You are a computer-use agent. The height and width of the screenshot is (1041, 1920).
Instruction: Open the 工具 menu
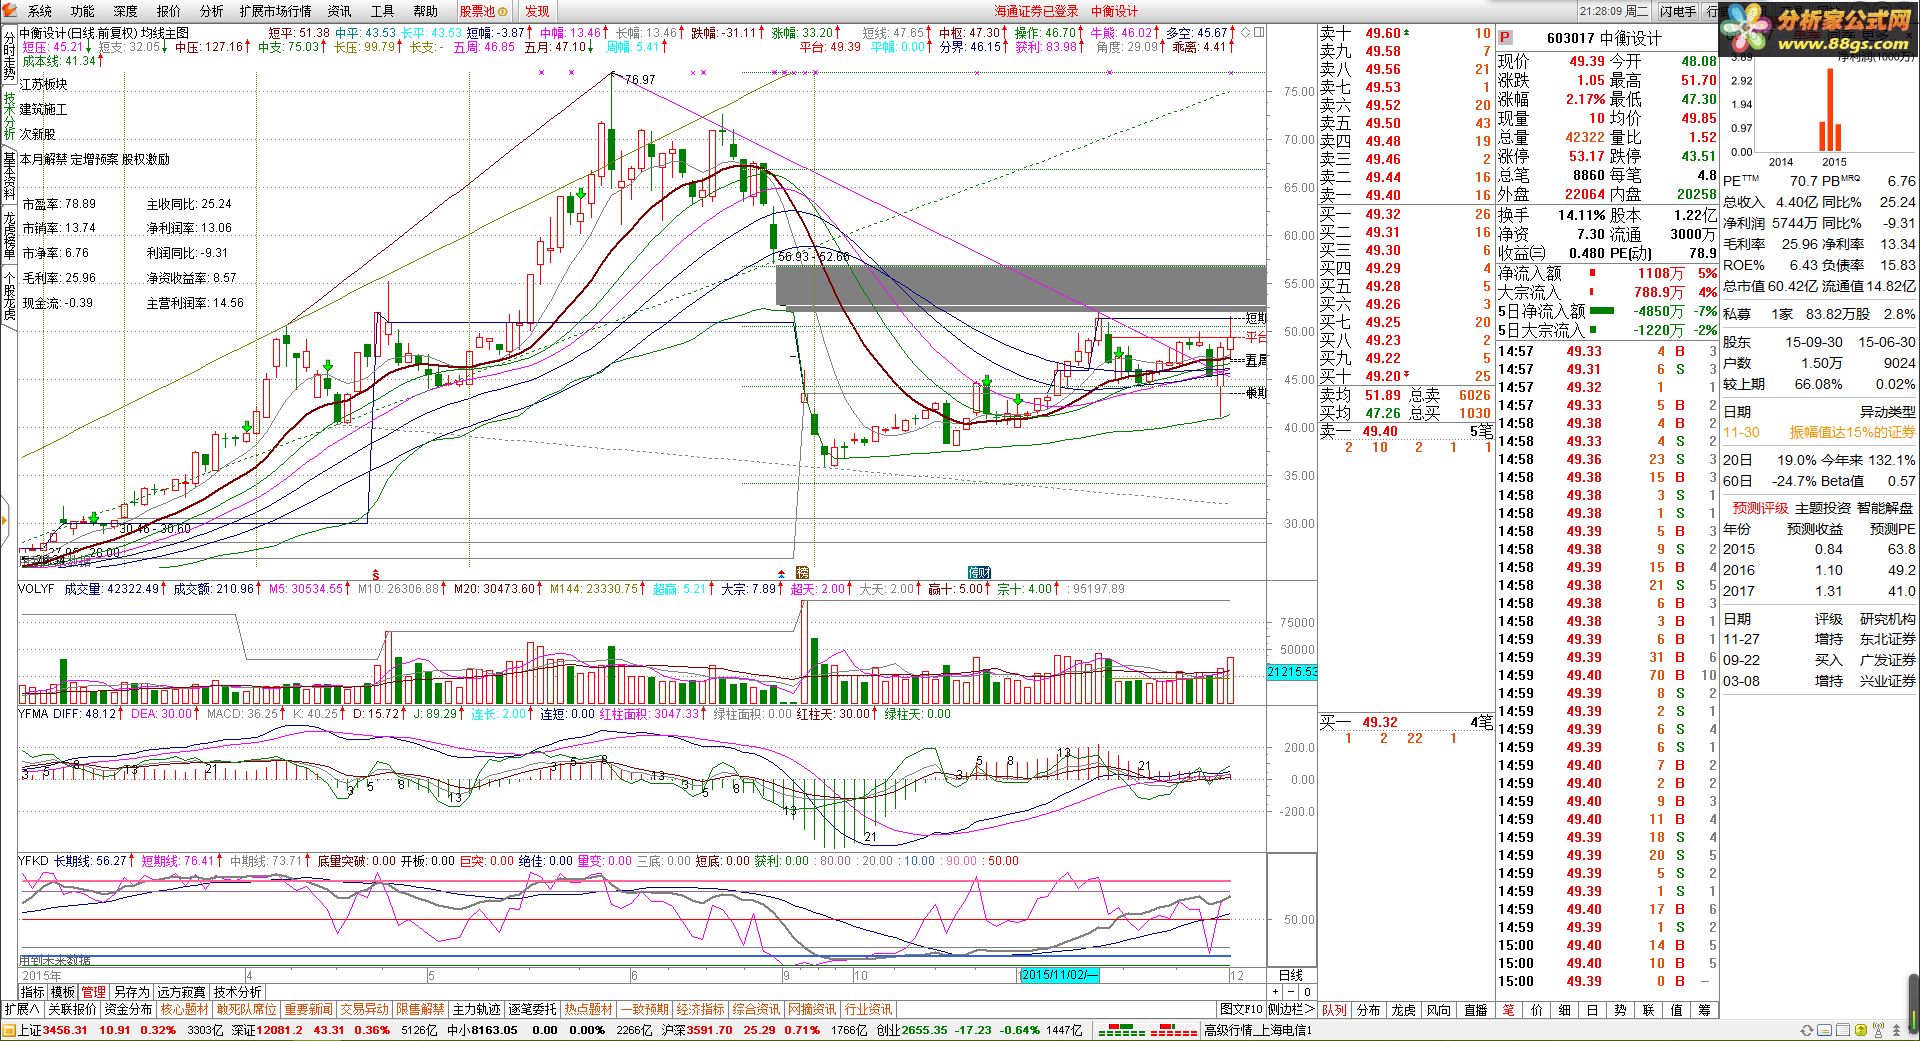coord(382,11)
